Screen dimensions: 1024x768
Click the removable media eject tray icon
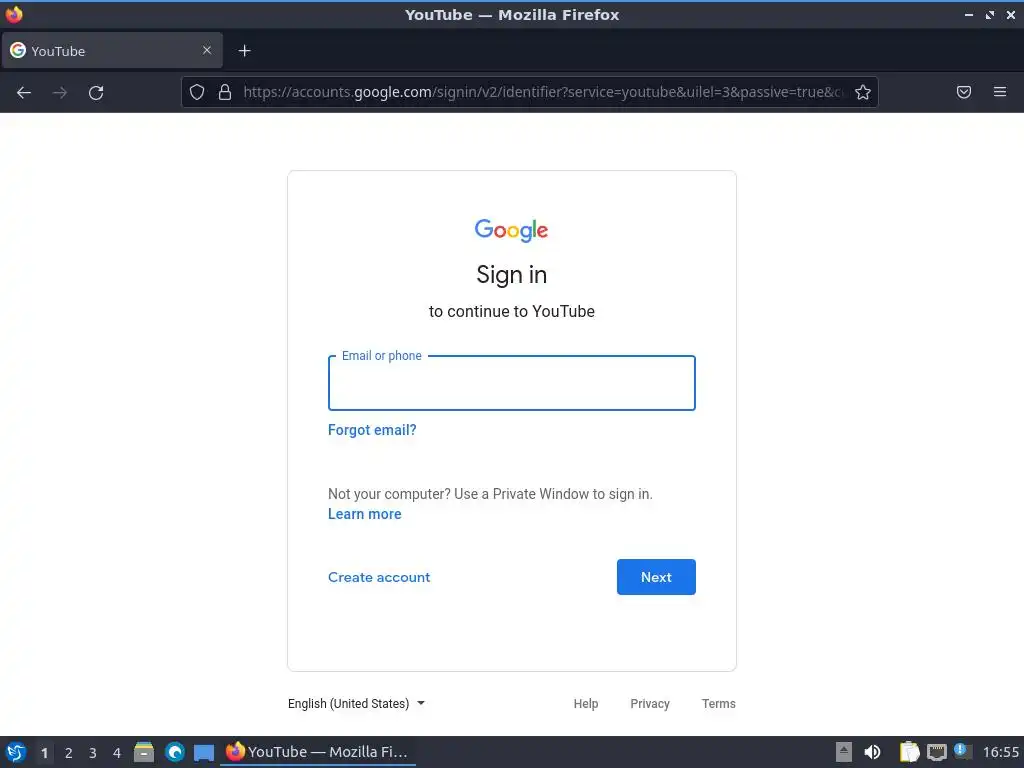pyautogui.click(x=844, y=752)
